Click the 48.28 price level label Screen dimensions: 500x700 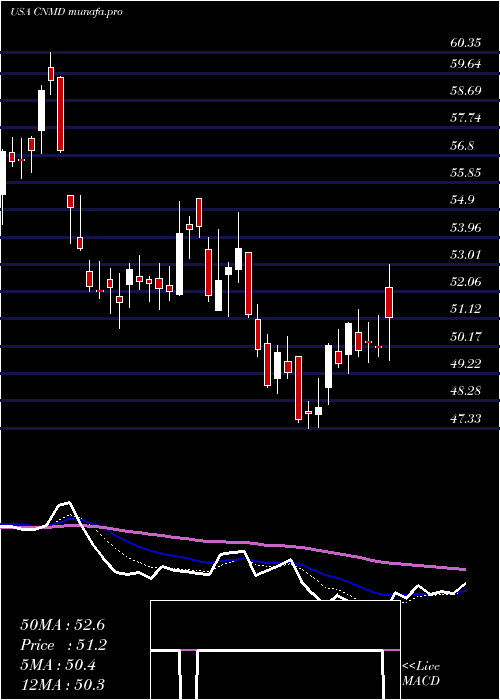point(466,391)
